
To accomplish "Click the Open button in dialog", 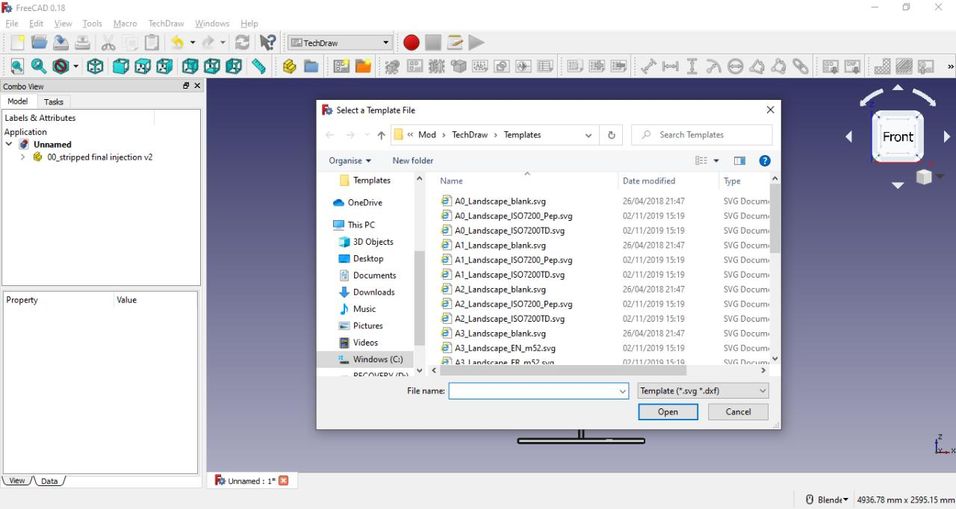I will (668, 412).
